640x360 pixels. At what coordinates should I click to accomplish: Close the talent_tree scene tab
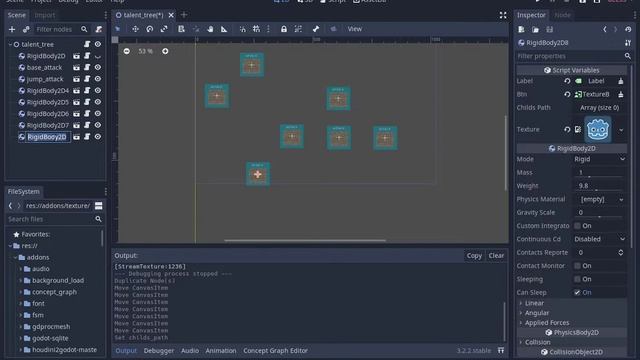[171, 15]
